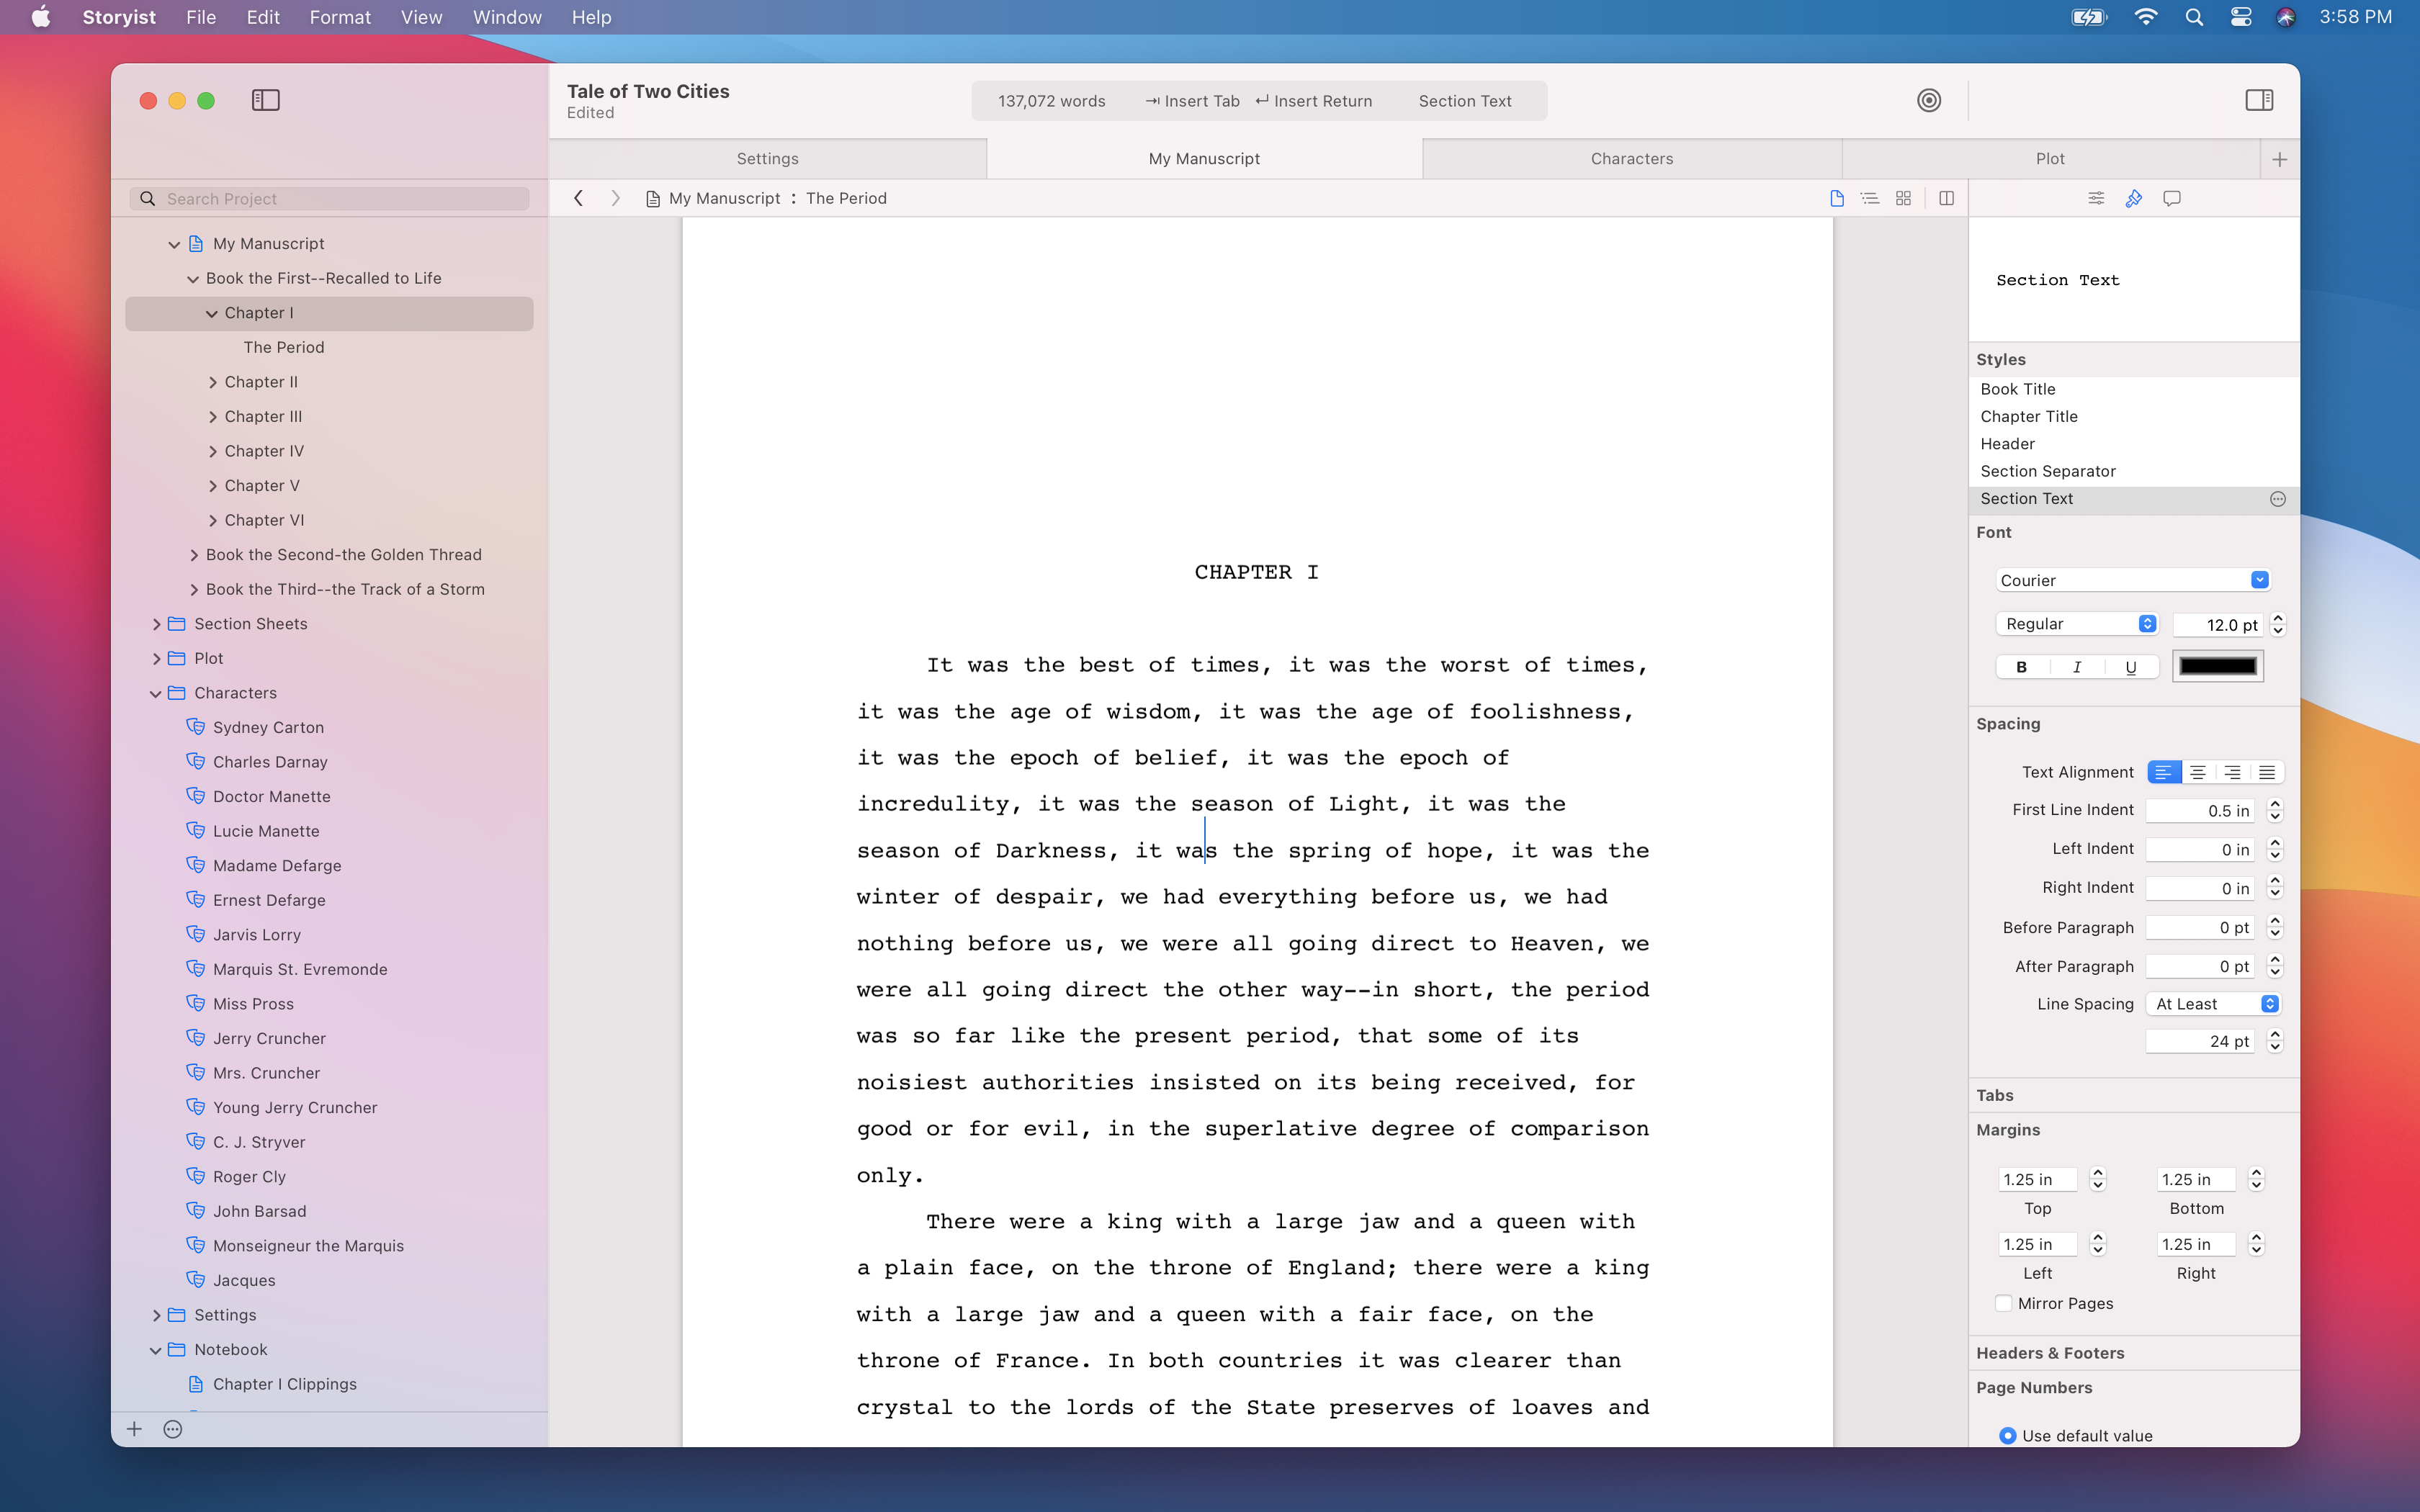Click Section Text style in toolbar

click(x=1465, y=101)
